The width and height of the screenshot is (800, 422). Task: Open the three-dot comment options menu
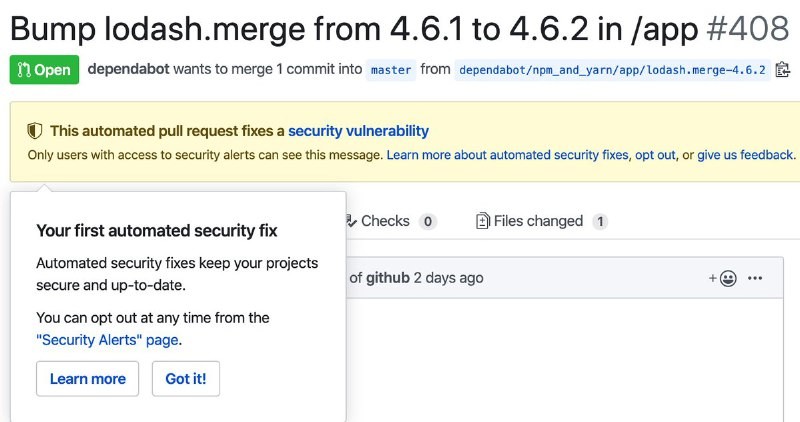tap(755, 278)
